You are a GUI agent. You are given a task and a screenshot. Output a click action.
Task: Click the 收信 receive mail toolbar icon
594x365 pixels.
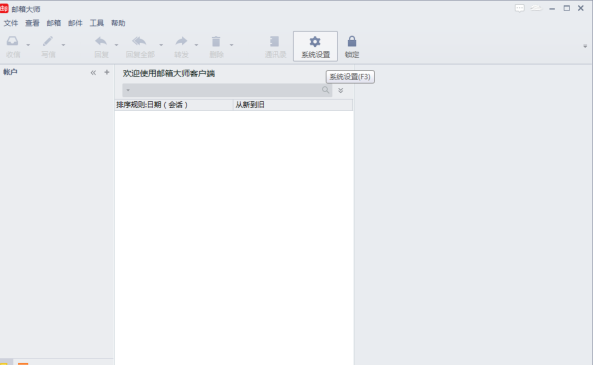click(x=13, y=41)
